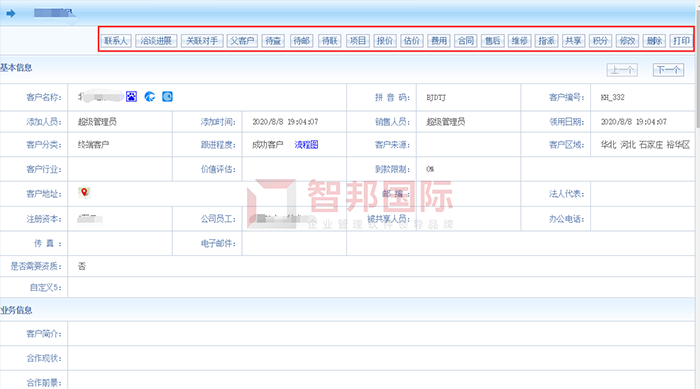Open the 费用 expenses button
The width and height of the screenshot is (700, 389).
tap(439, 41)
